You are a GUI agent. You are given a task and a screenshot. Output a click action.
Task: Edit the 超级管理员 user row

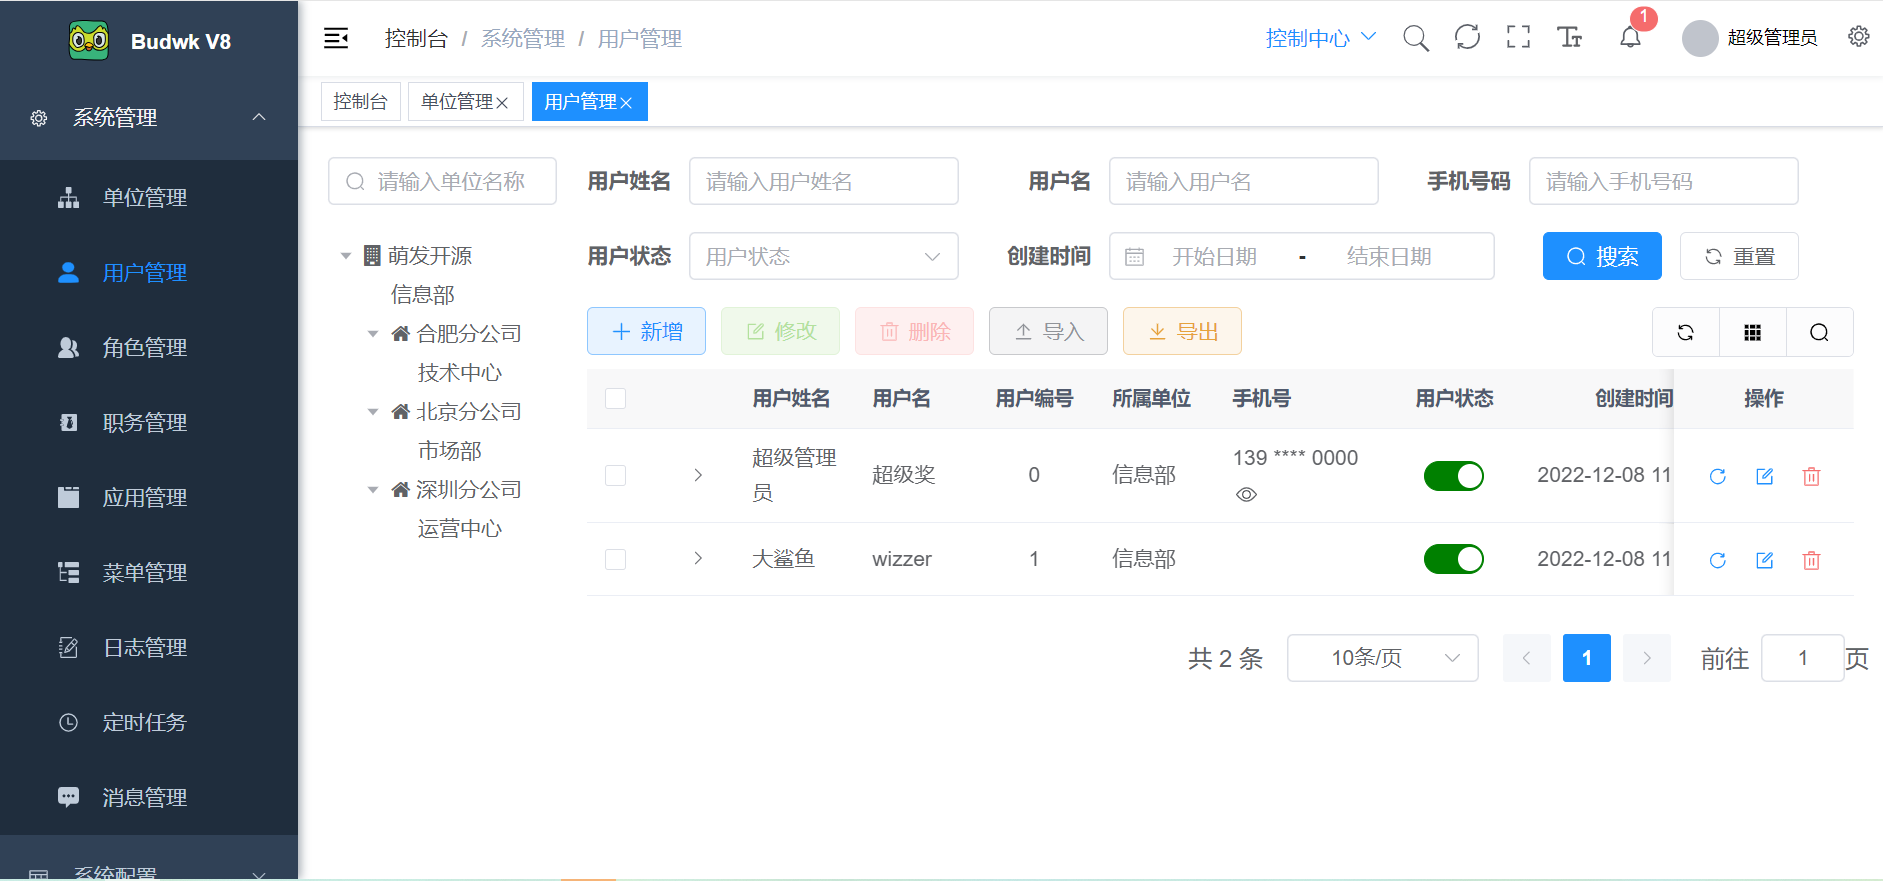[x=1764, y=476]
